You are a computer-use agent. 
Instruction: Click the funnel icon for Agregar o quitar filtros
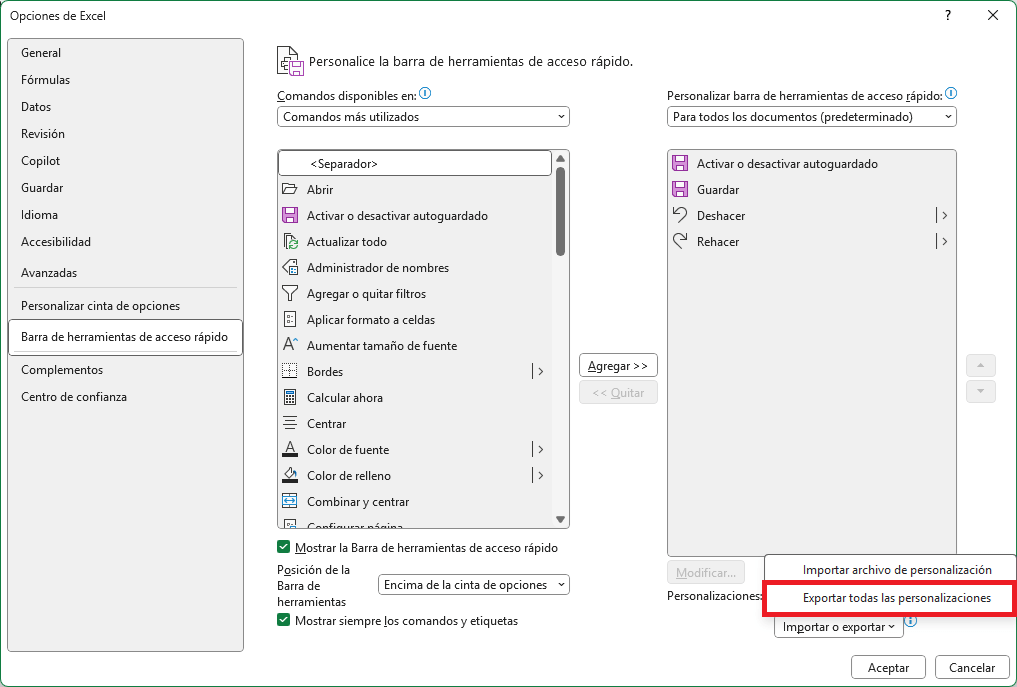point(289,293)
